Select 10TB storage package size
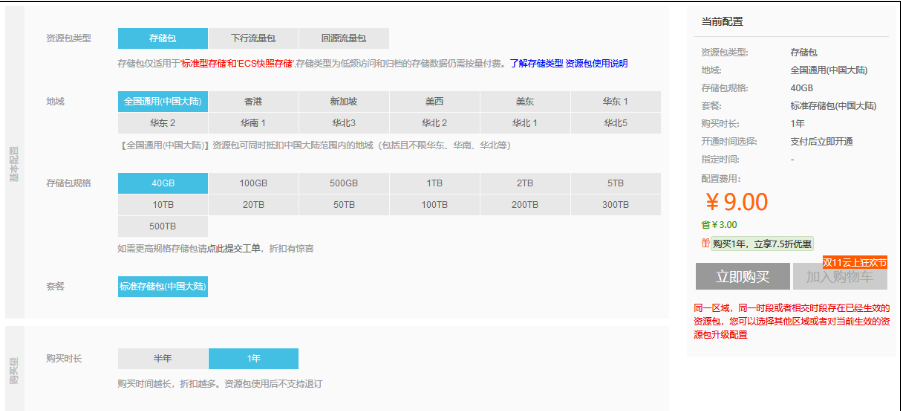Image resolution: width=901 pixels, height=411 pixels. pos(163,205)
